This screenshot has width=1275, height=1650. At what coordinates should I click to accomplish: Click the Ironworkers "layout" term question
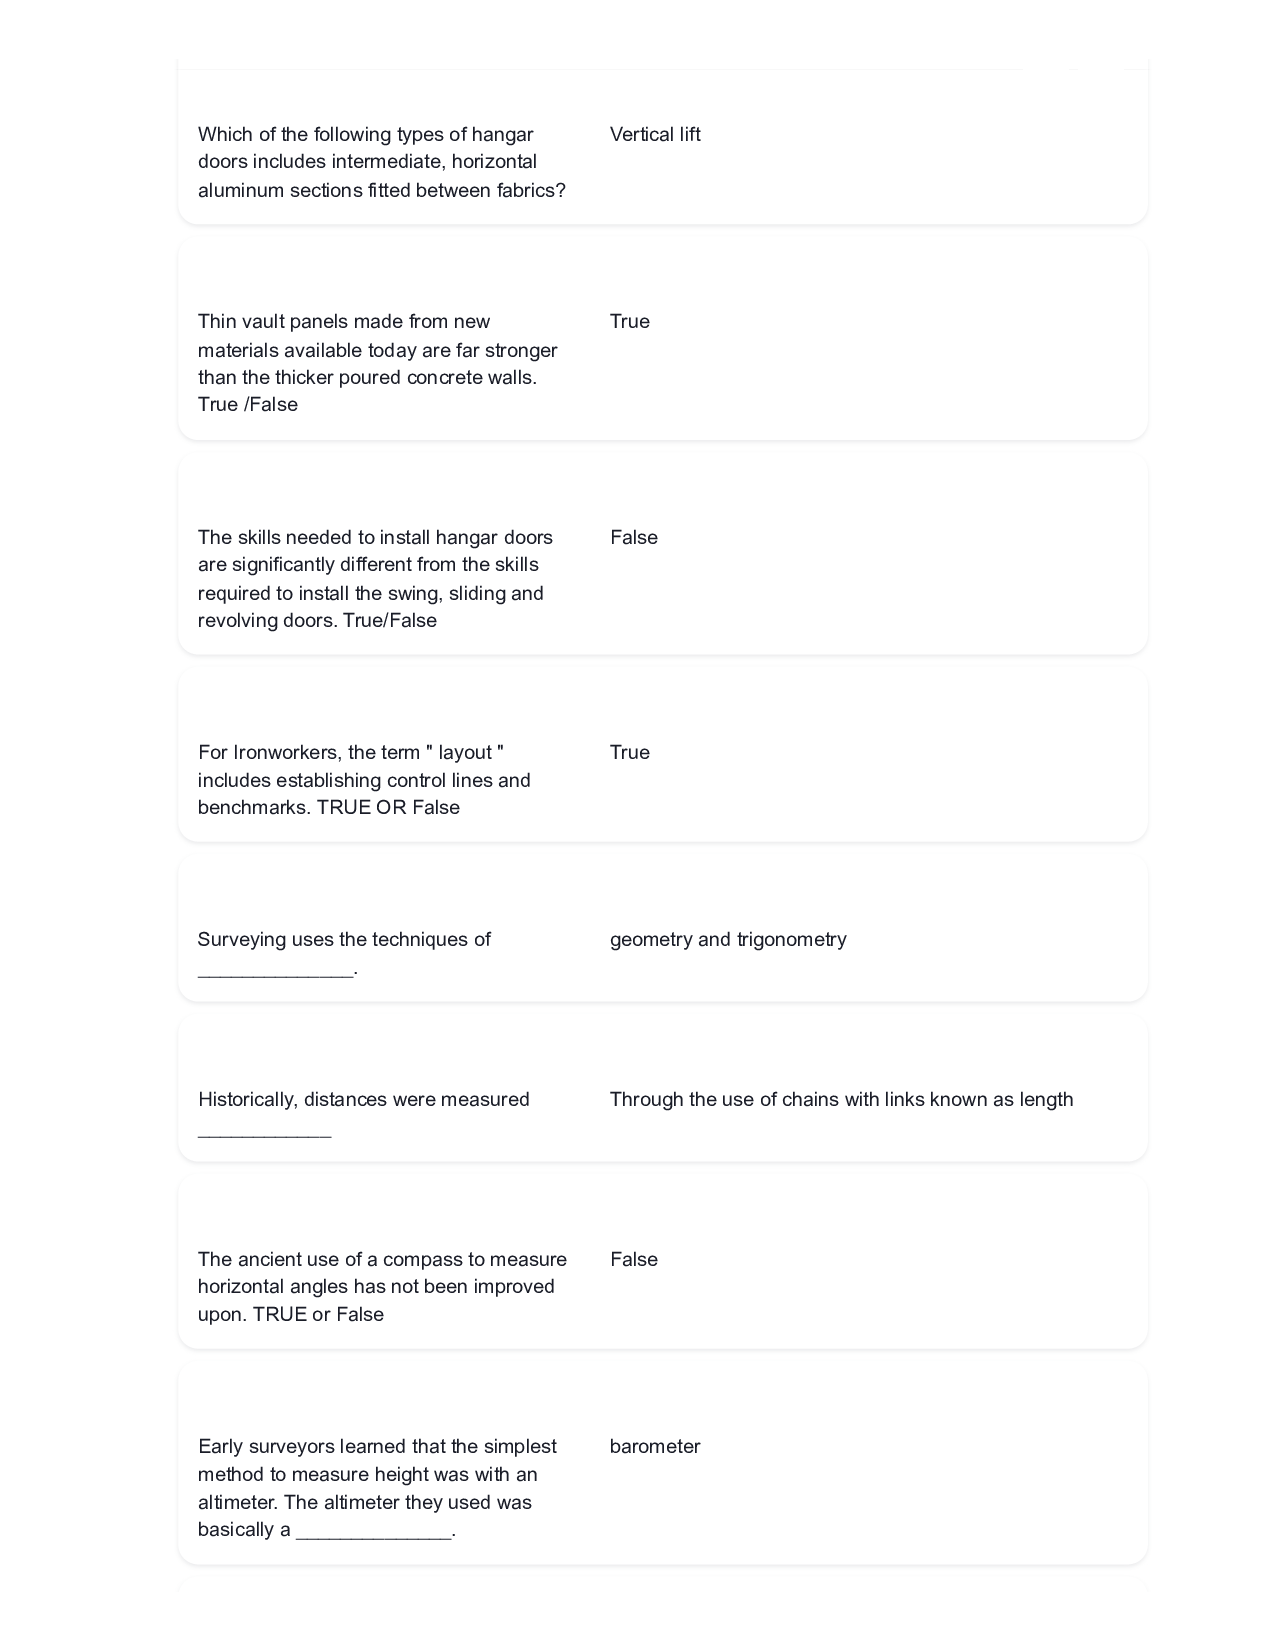(x=364, y=779)
